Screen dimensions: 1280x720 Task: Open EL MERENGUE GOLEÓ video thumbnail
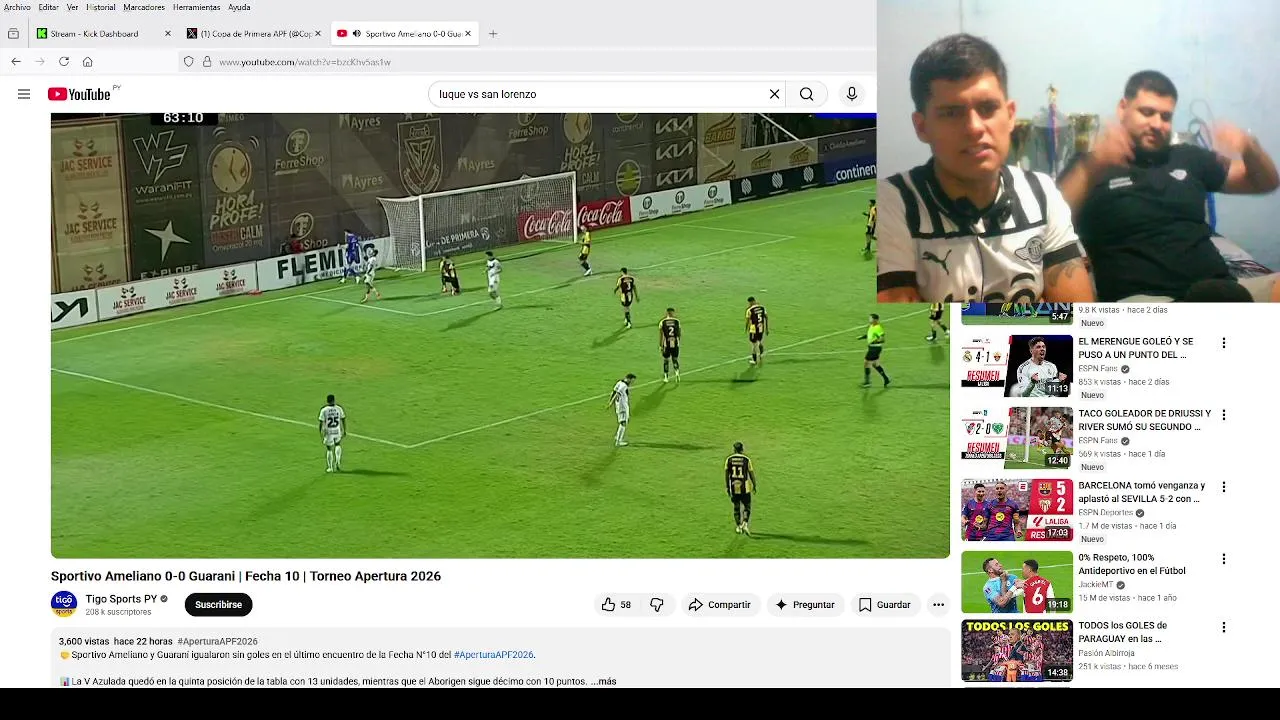point(1016,366)
